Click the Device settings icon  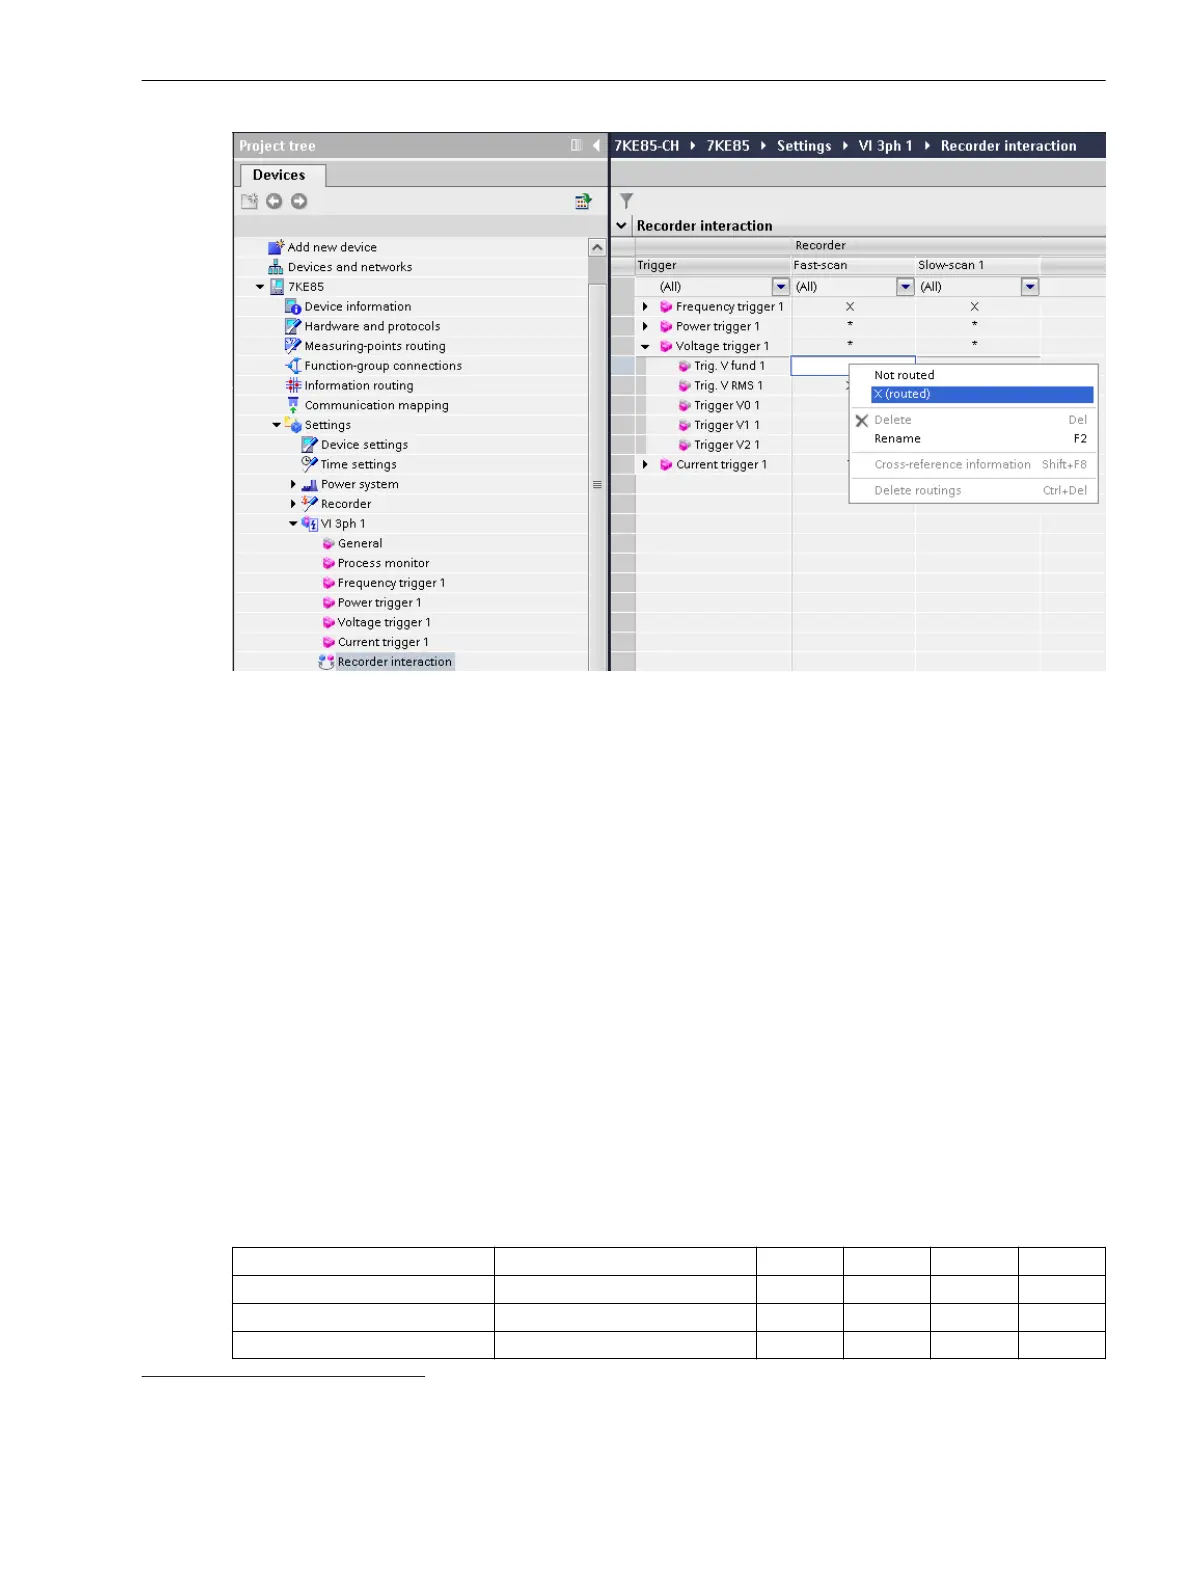point(310,445)
